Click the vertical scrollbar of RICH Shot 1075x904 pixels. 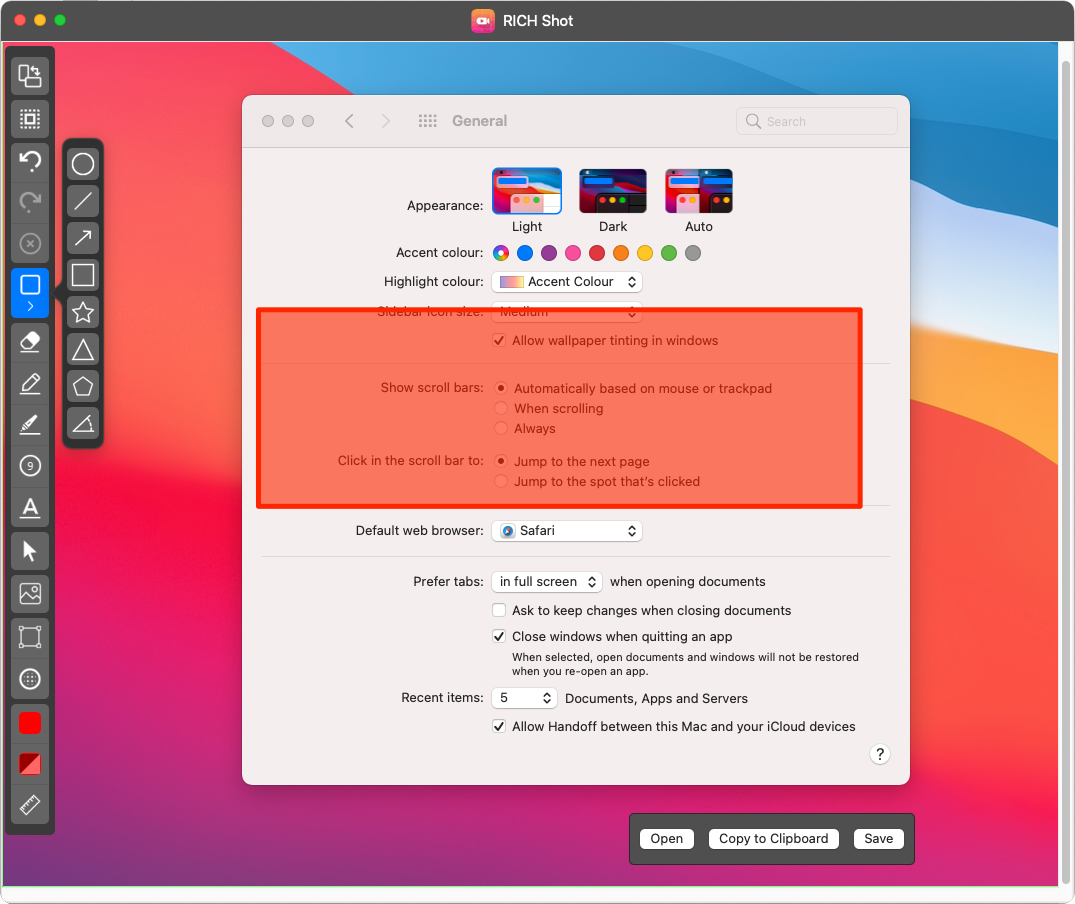click(x=1066, y=473)
